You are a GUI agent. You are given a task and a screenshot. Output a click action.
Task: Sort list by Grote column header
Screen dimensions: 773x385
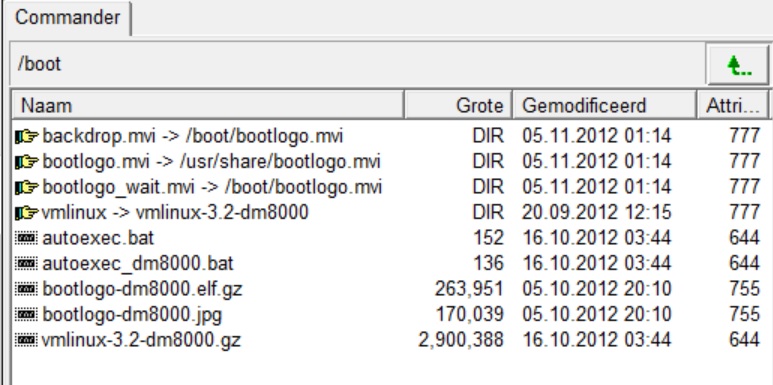459,105
